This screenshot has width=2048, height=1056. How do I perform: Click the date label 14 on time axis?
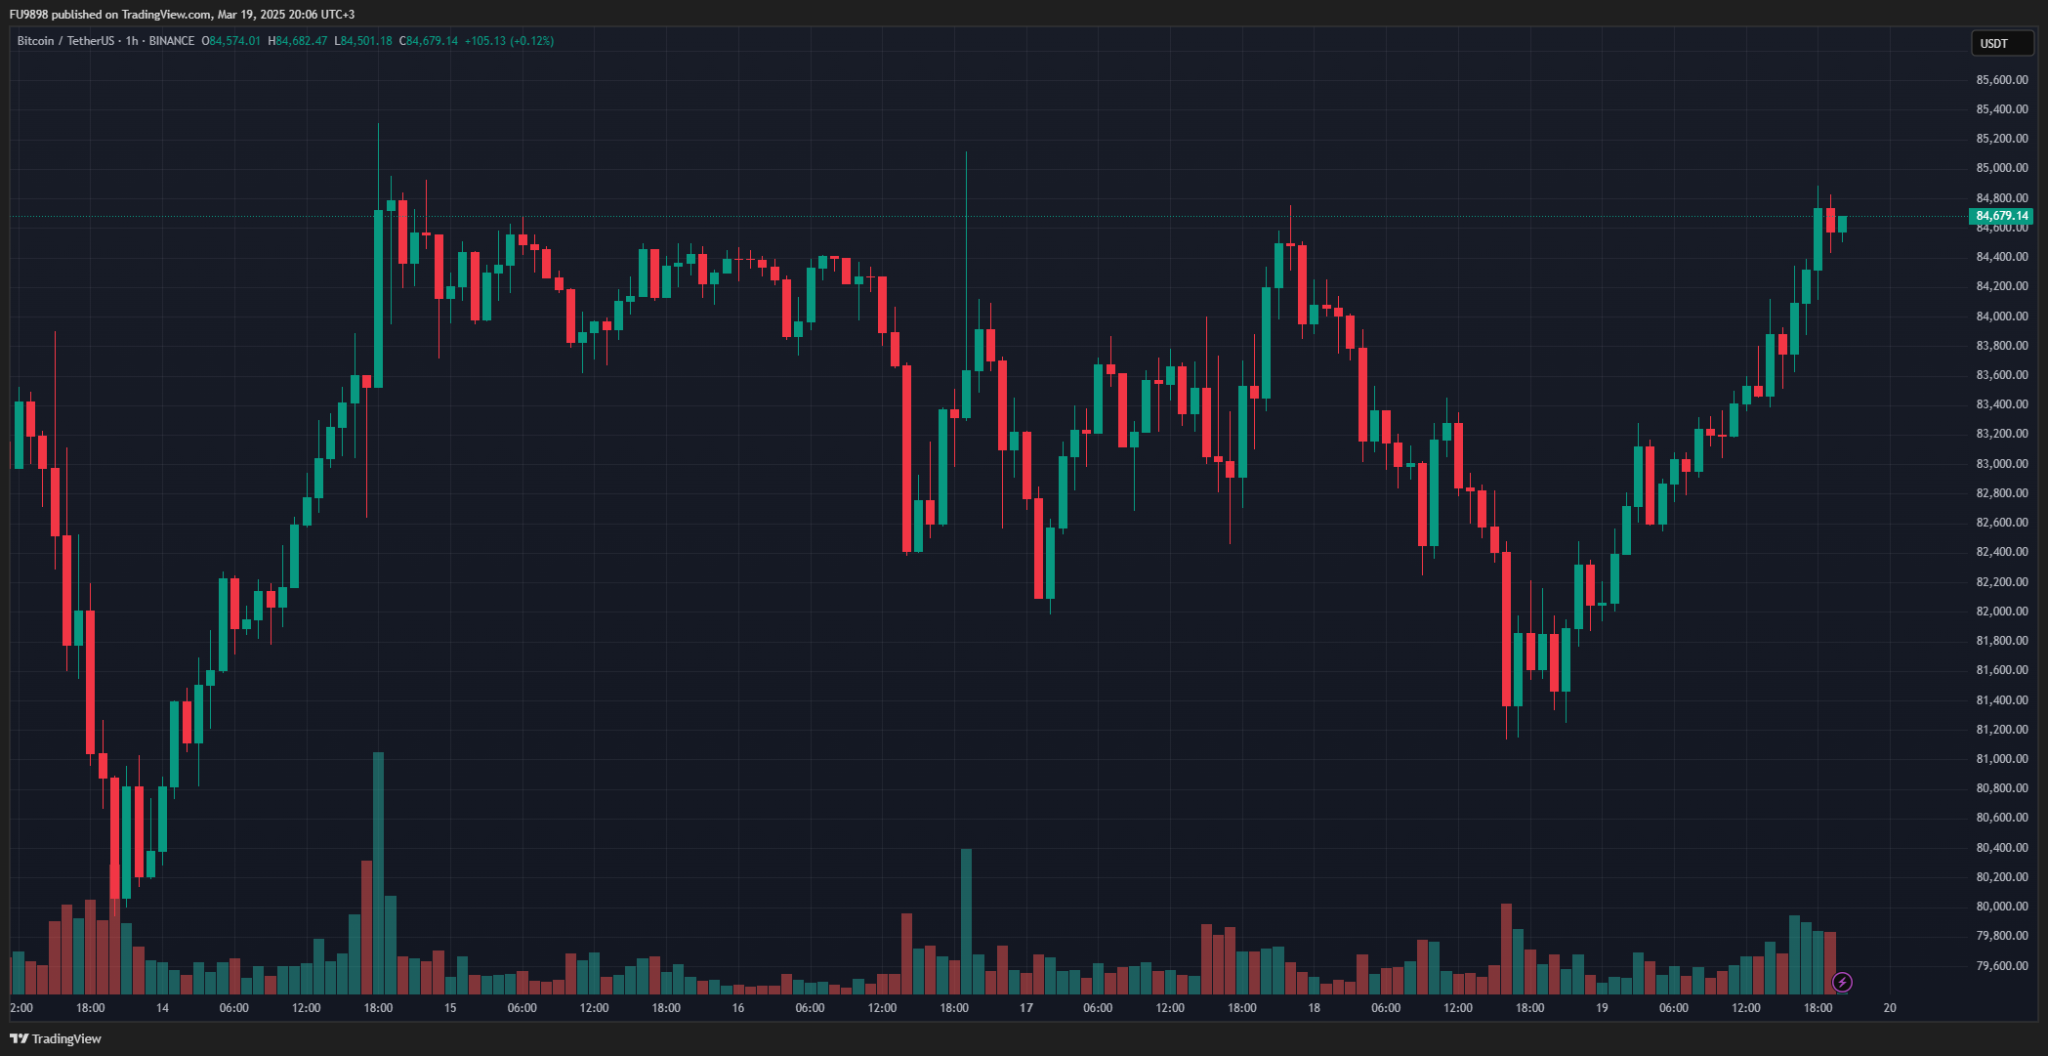[x=162, y=1008]
